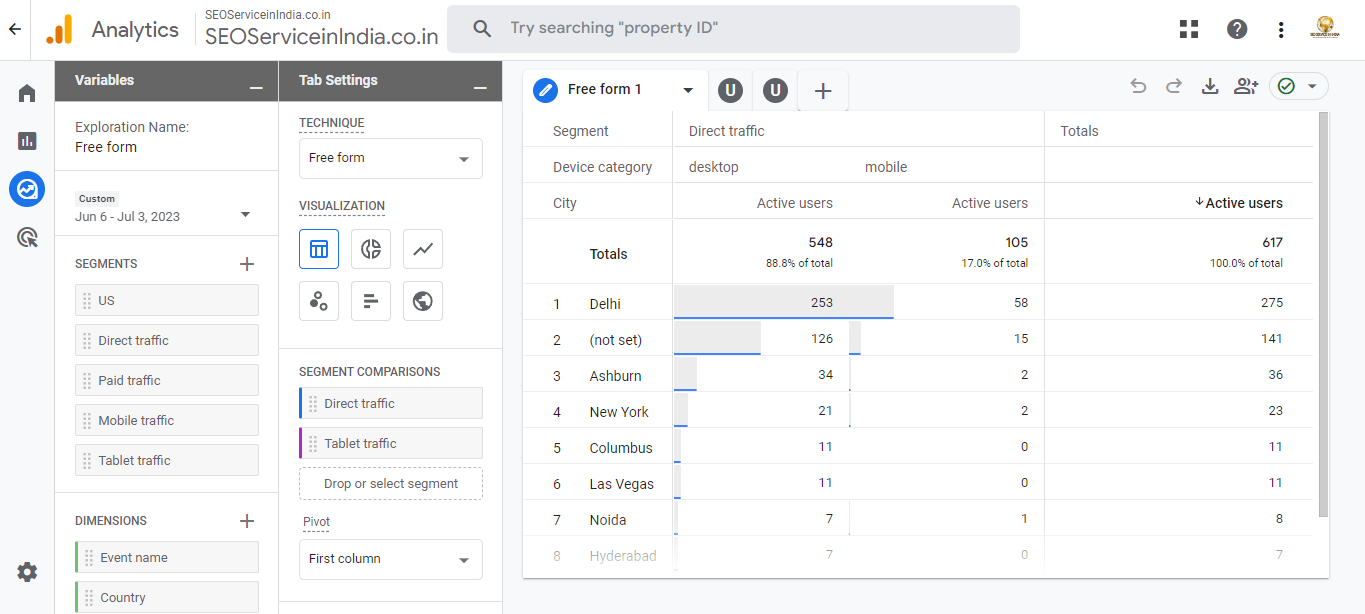Viewport: 1365px width, 614px height.
Task: Select the table visualization type
Action: tap(319, 249)
